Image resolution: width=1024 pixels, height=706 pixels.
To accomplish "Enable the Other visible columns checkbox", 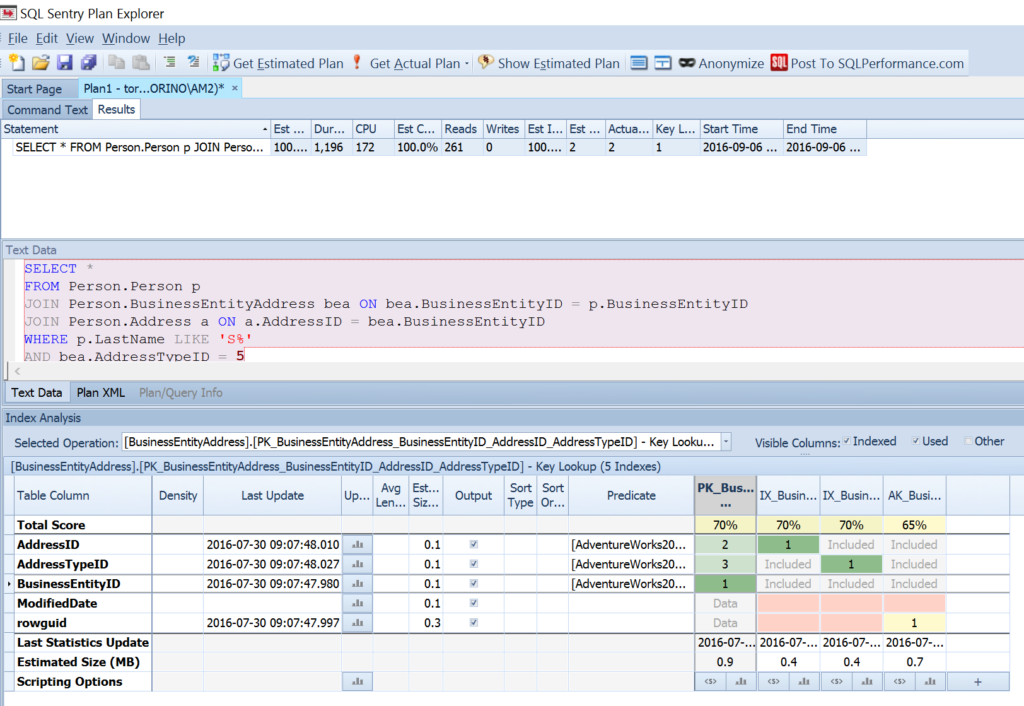I will [968, 441].
